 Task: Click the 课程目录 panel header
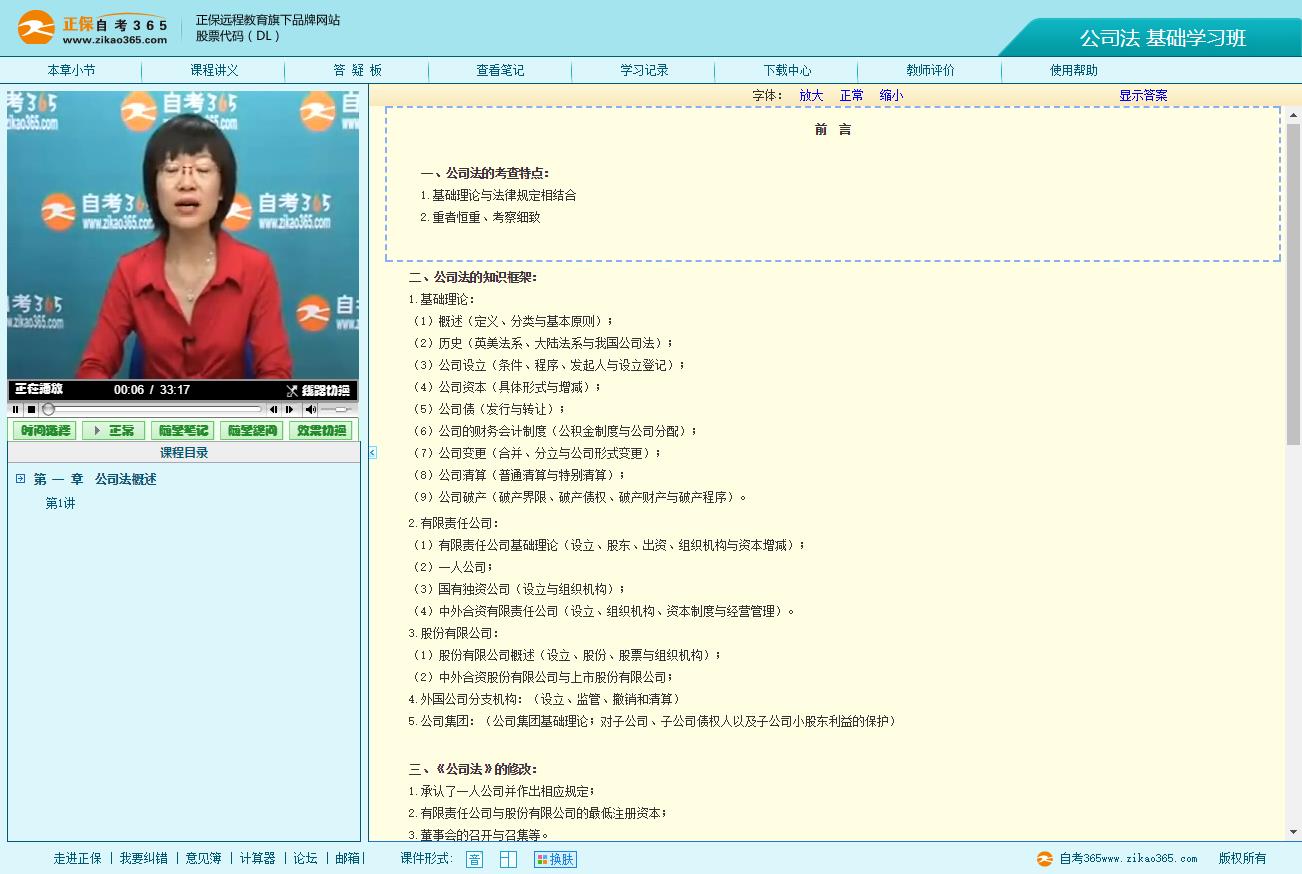point(184,453)
